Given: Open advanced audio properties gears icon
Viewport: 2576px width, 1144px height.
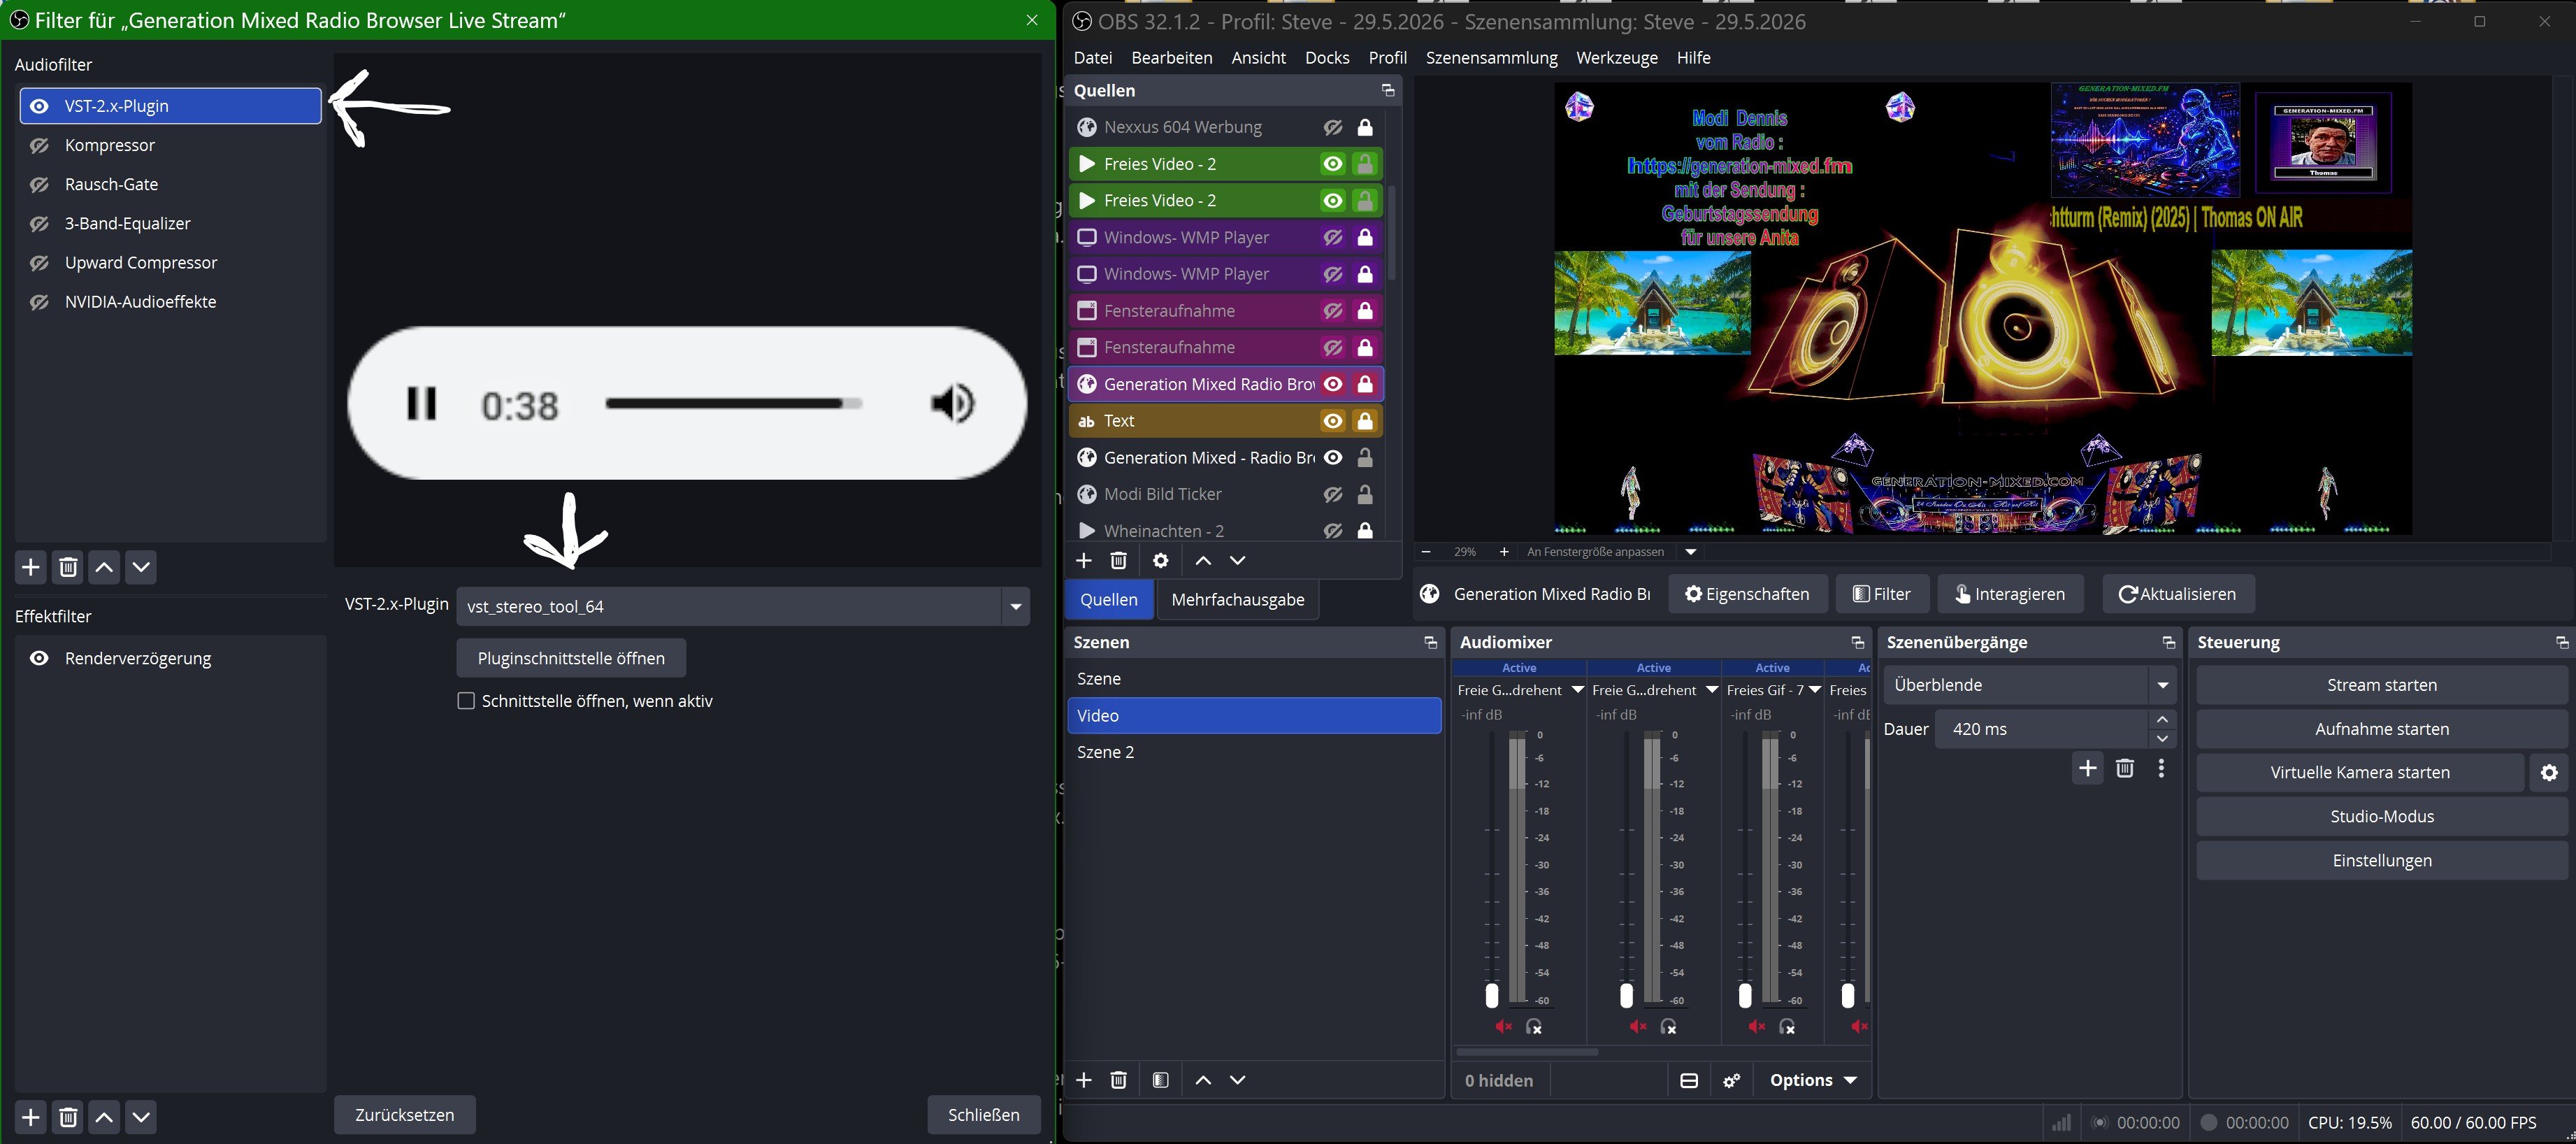Looking at the screenshot, I should [x=1732, y=1080].
